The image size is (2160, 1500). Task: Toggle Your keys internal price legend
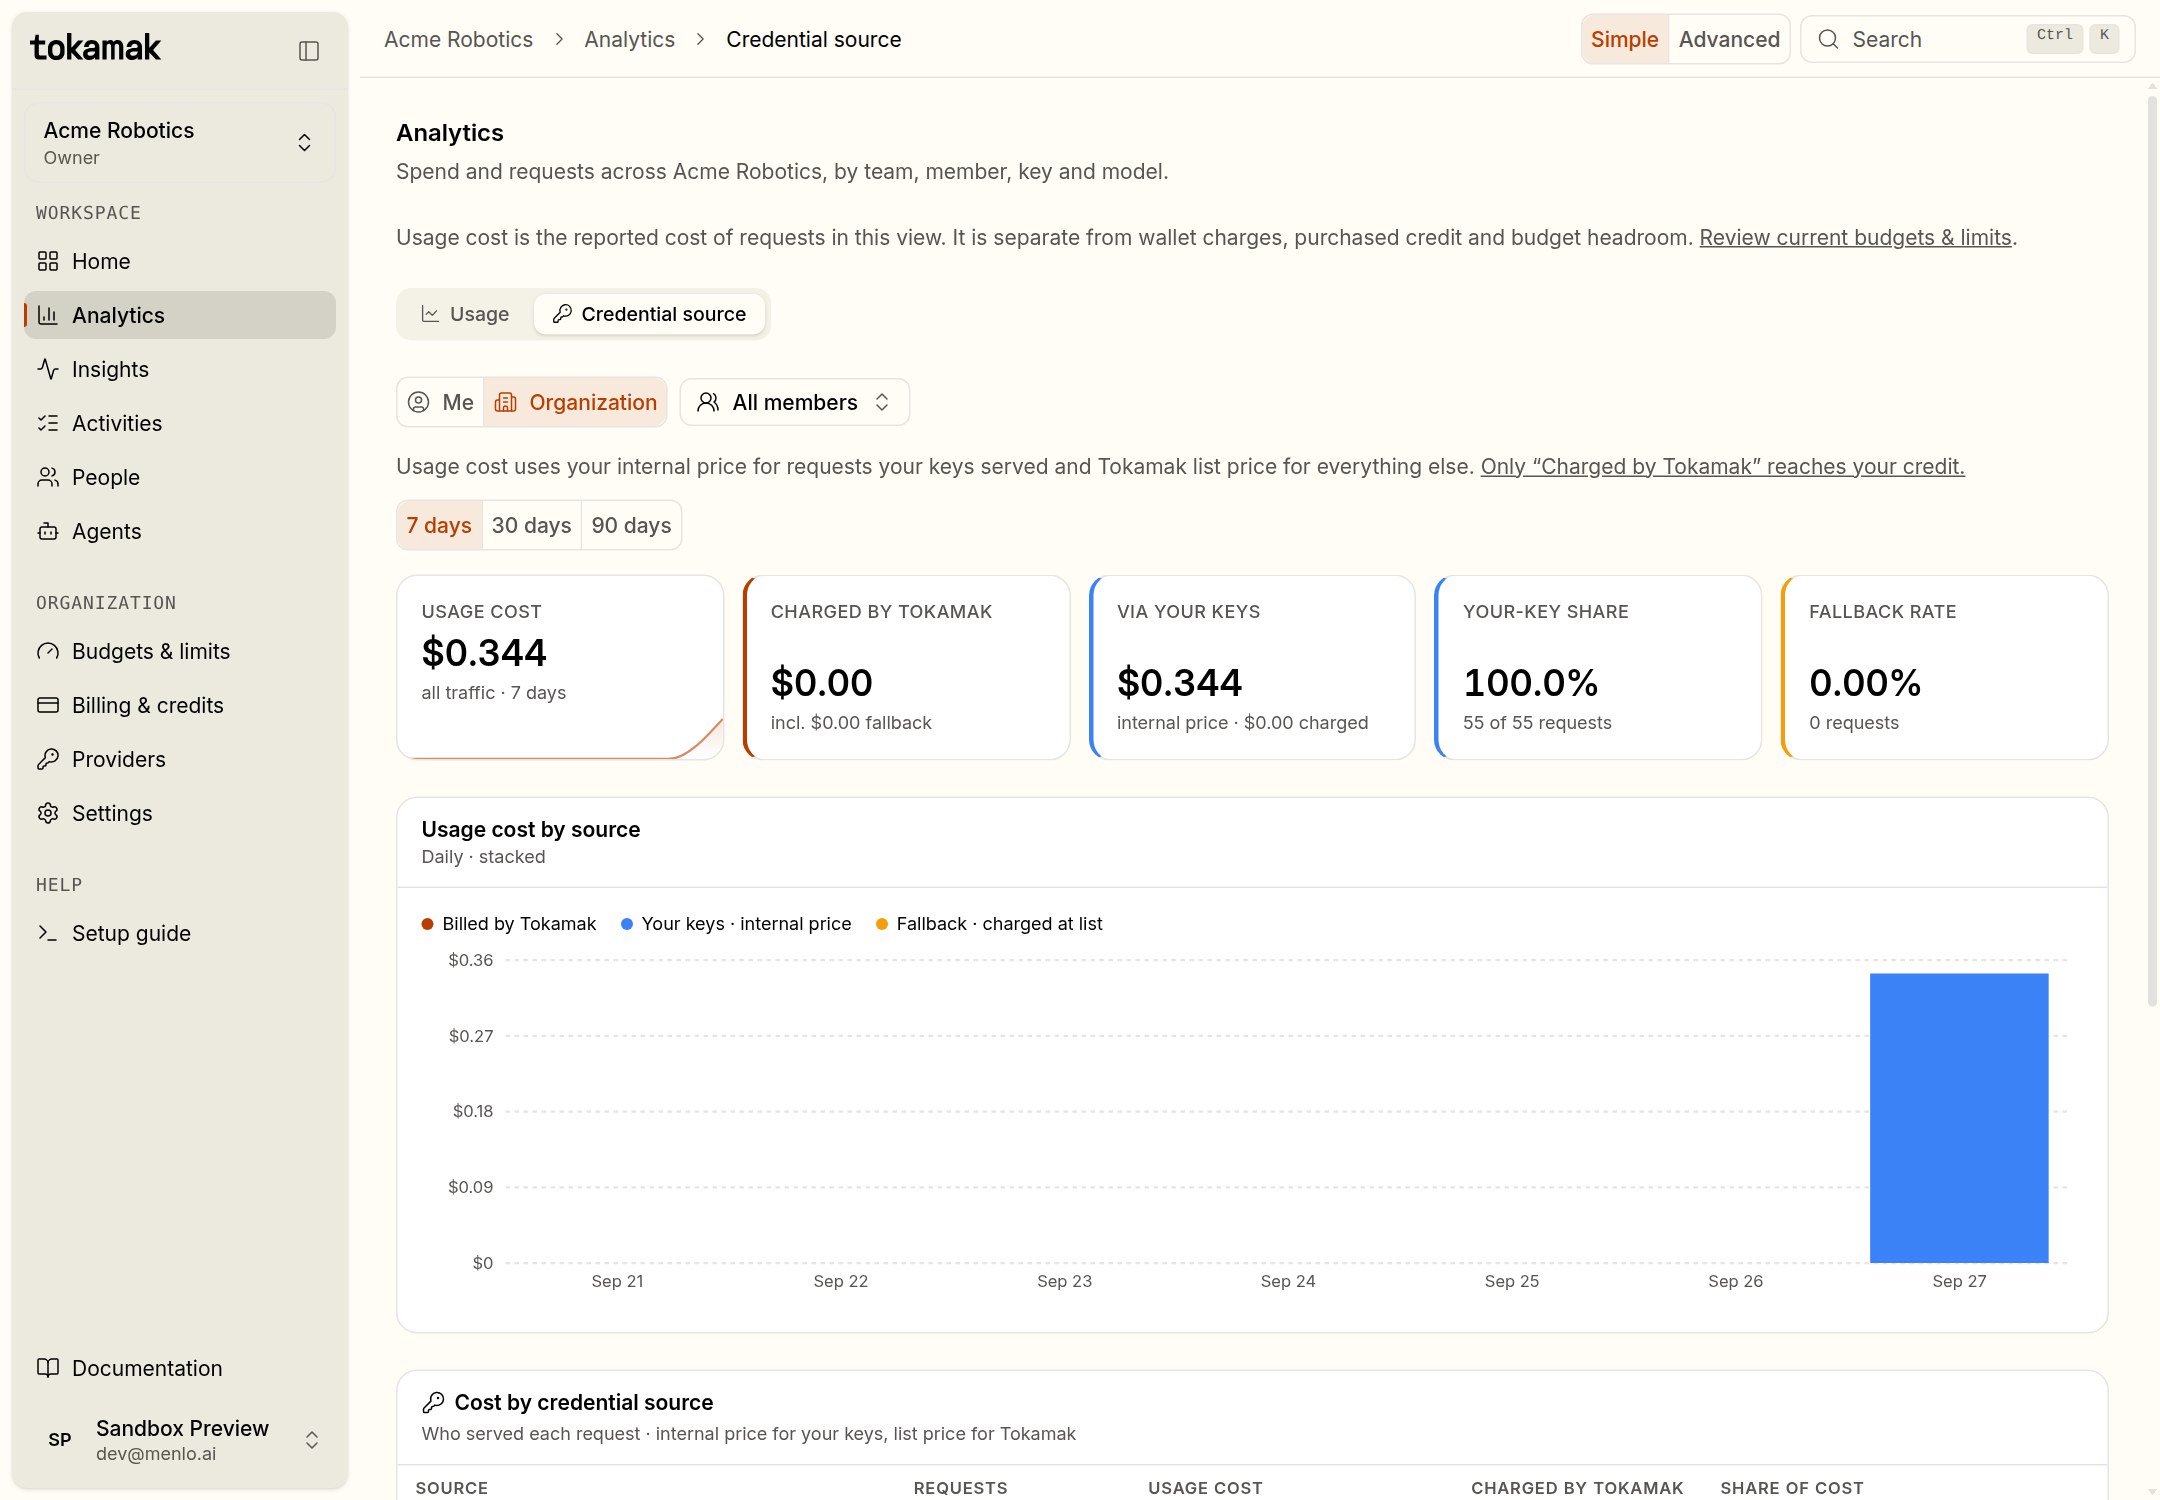[x=736, y=924]
